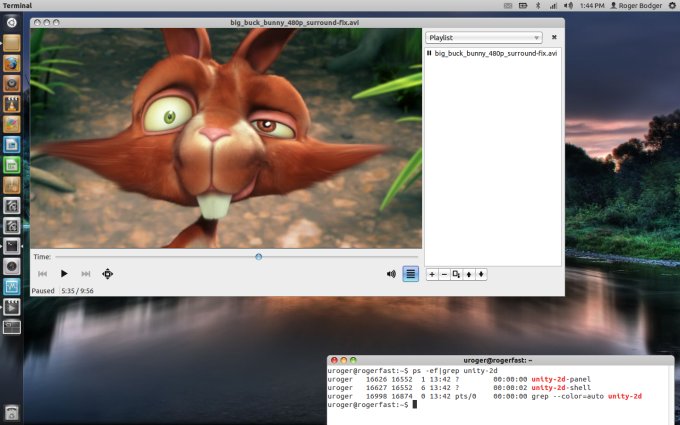Viewport: 680px width, 425px height.
Task: Open the 1:44 PM clock menu
Action: tap(592, 6)
